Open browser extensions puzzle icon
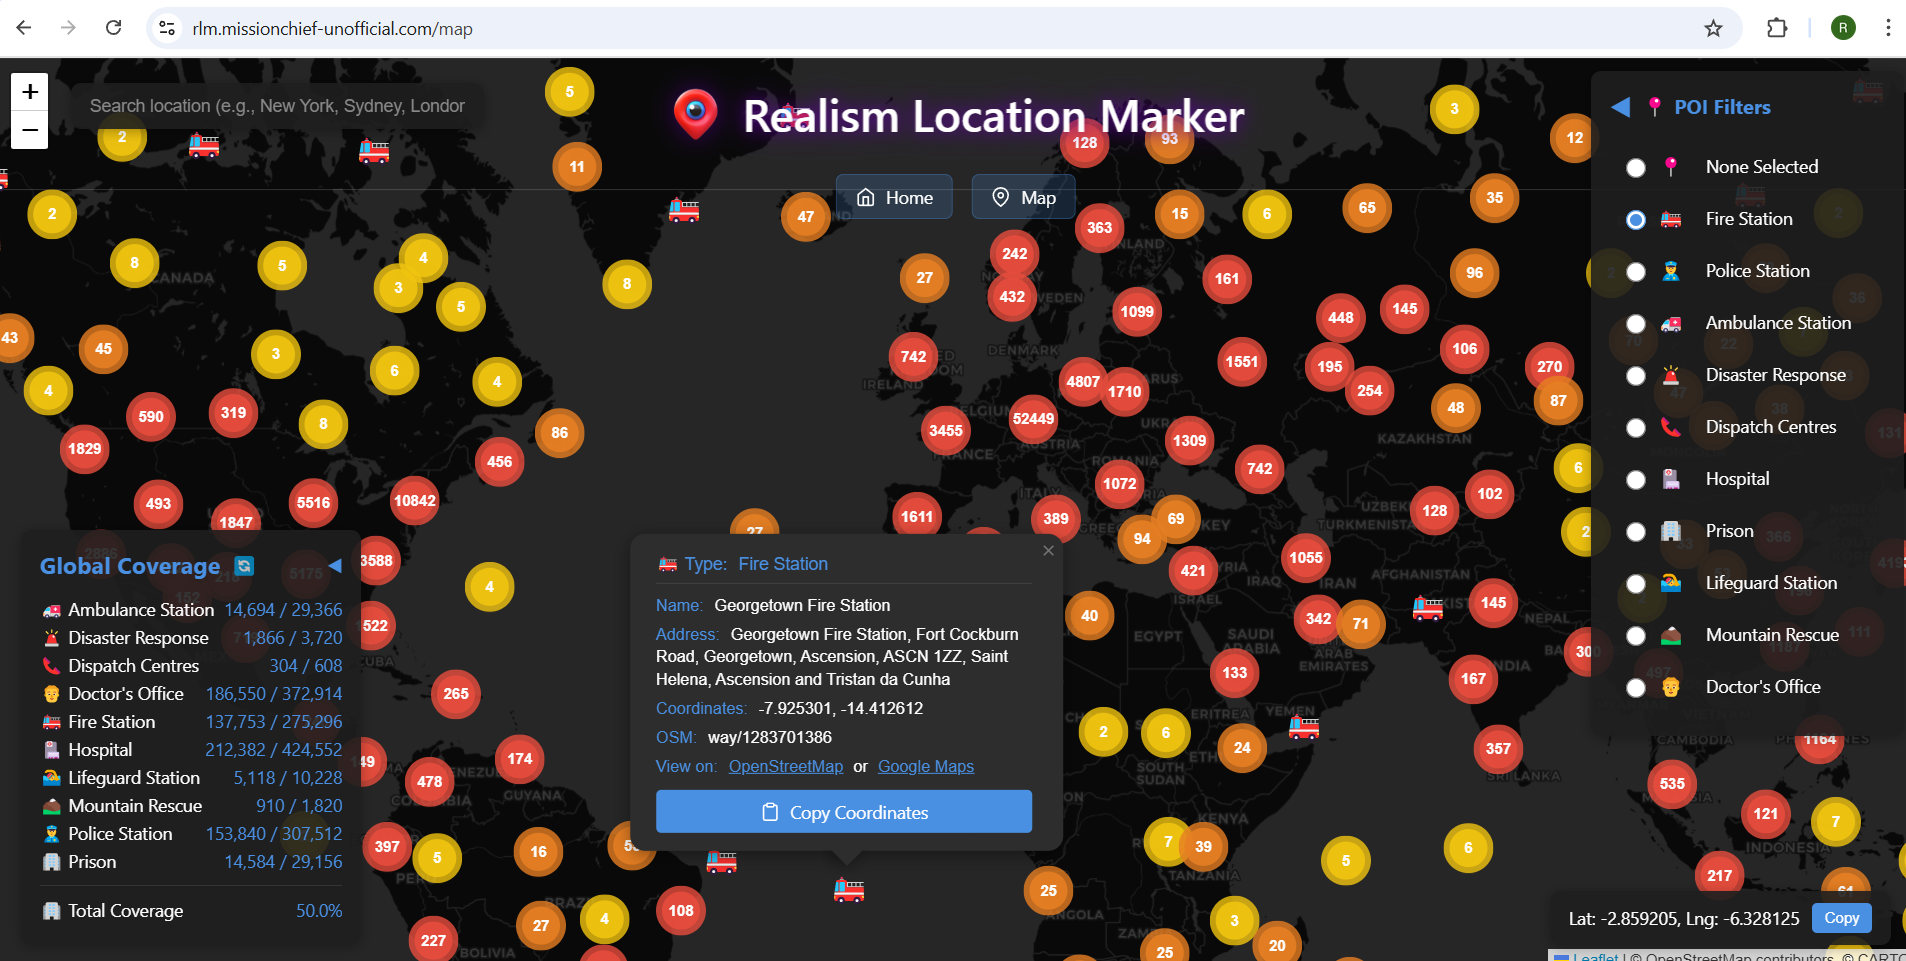Image resolution: width=1906 pixels, height=961 pixels. point(1777,28)
